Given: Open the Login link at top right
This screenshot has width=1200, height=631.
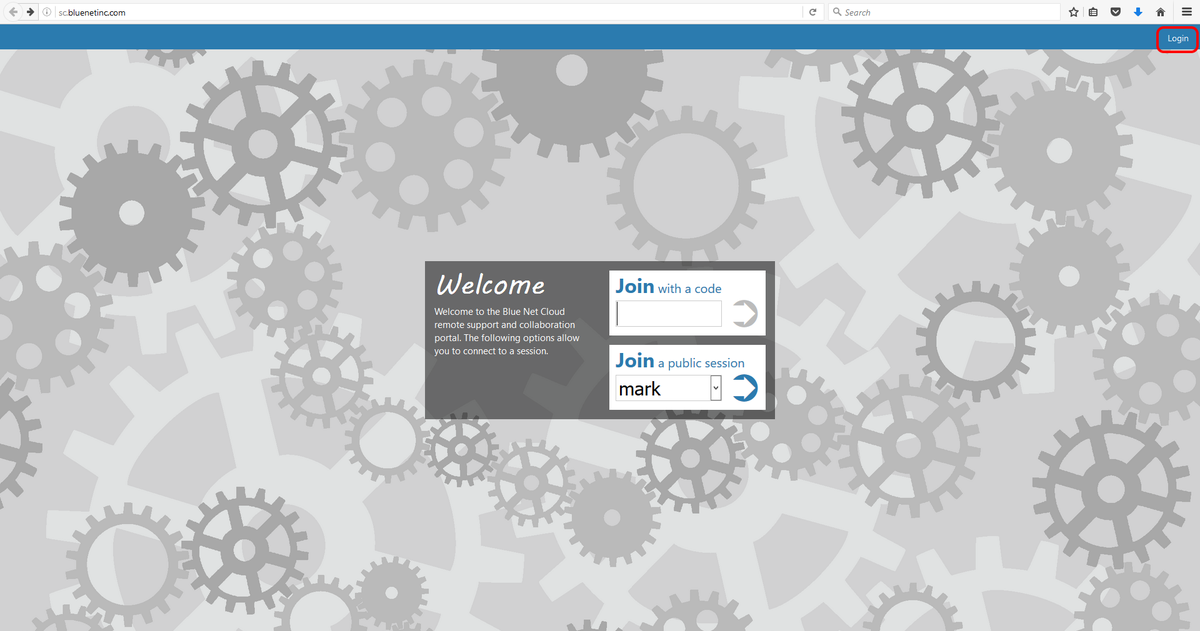Looking at the screenshot, I should [1178, 38].
